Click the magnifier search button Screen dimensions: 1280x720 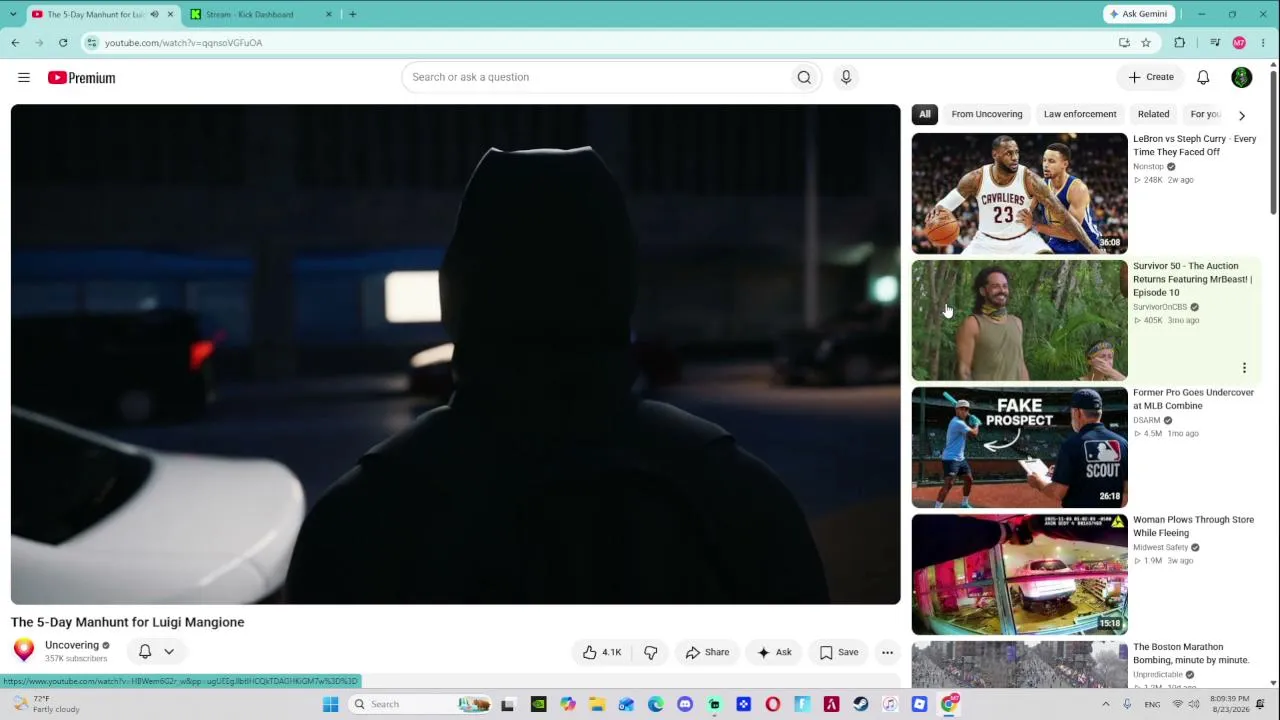804,77
